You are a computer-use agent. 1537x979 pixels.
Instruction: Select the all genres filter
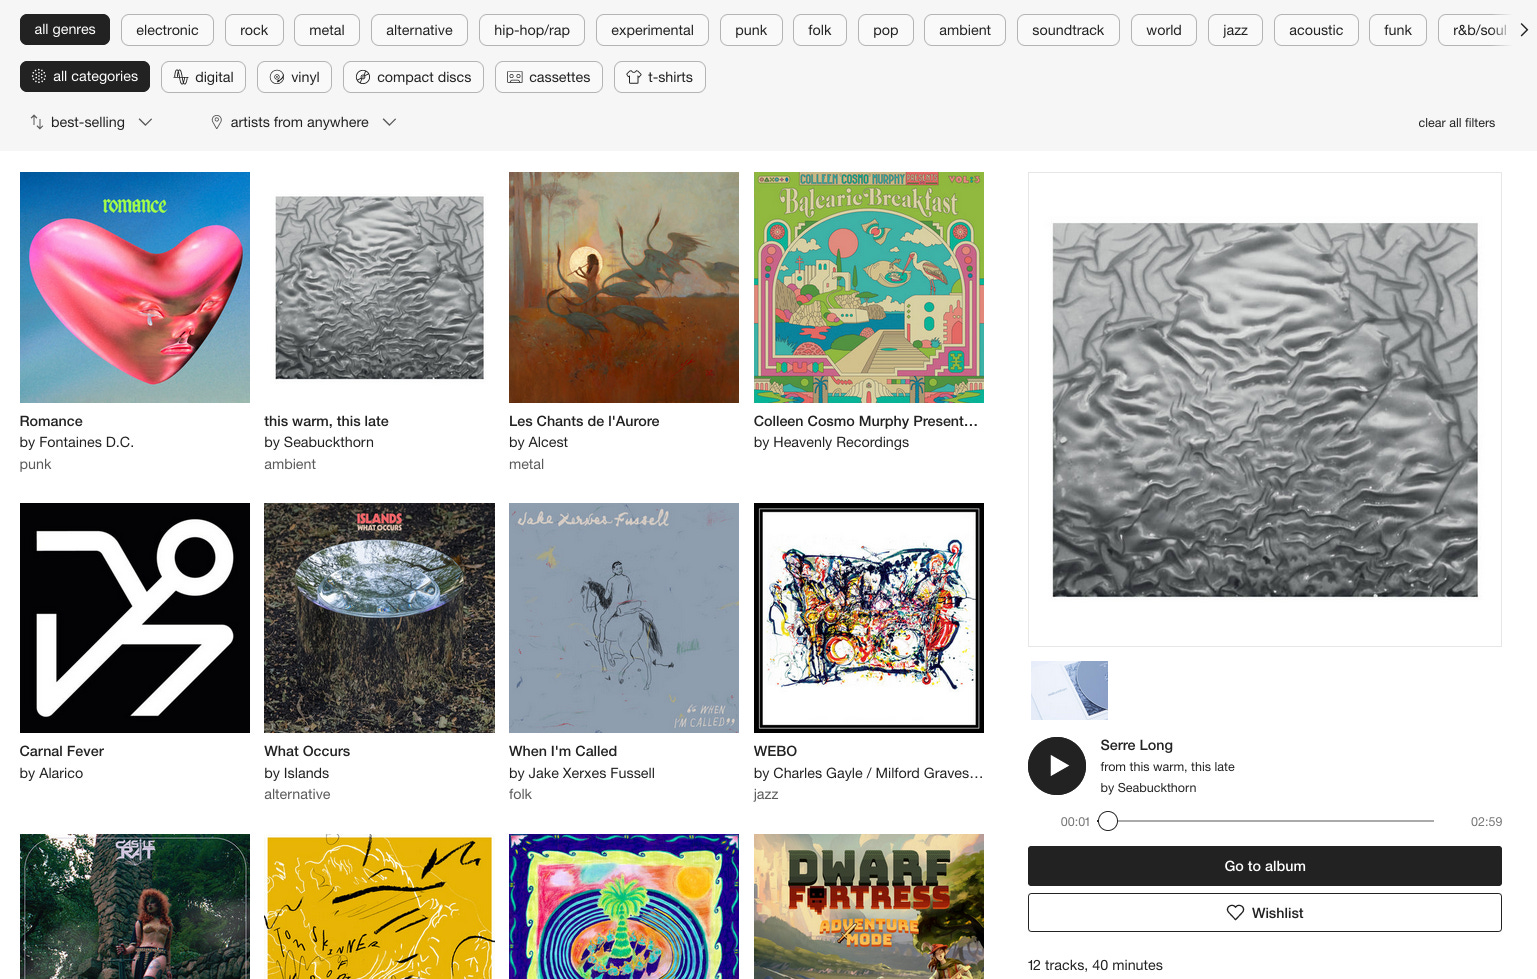click(x=65, y=30)
